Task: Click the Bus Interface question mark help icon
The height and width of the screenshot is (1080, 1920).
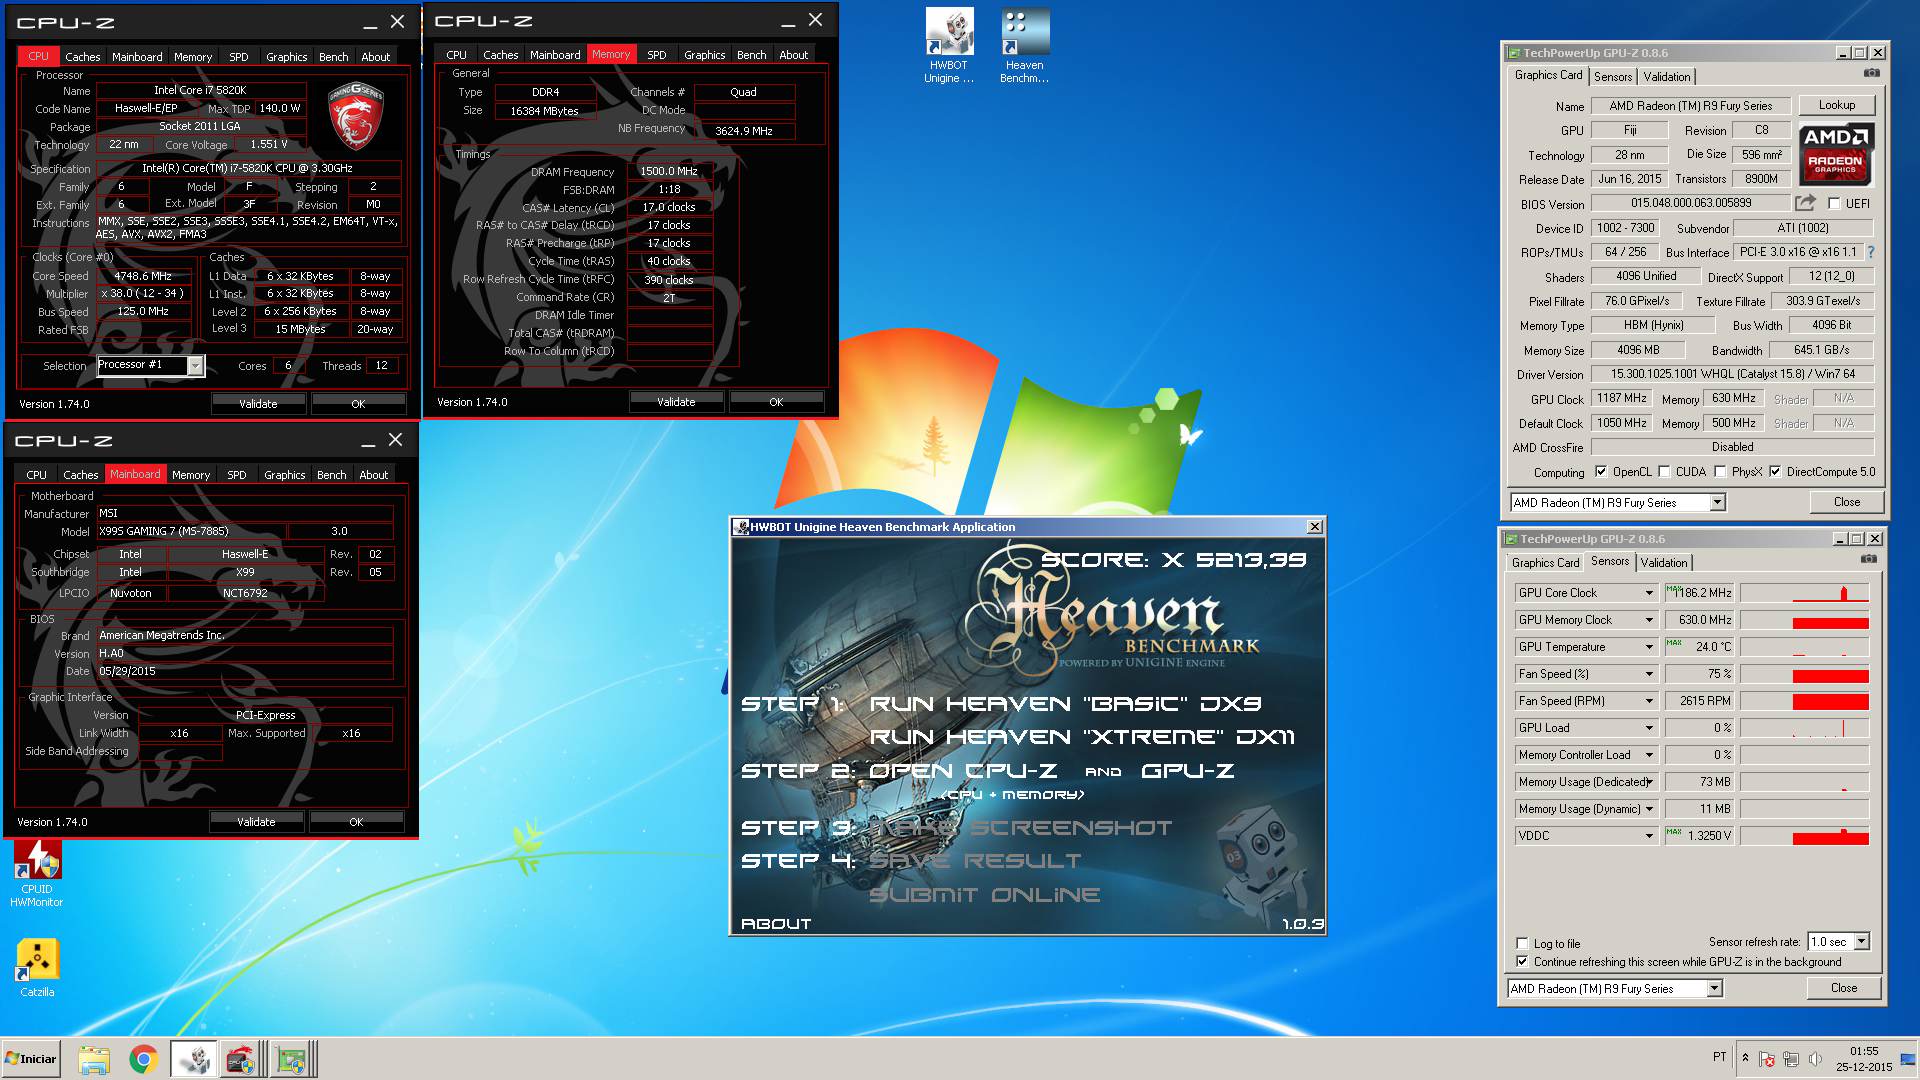Action: 1871,252
